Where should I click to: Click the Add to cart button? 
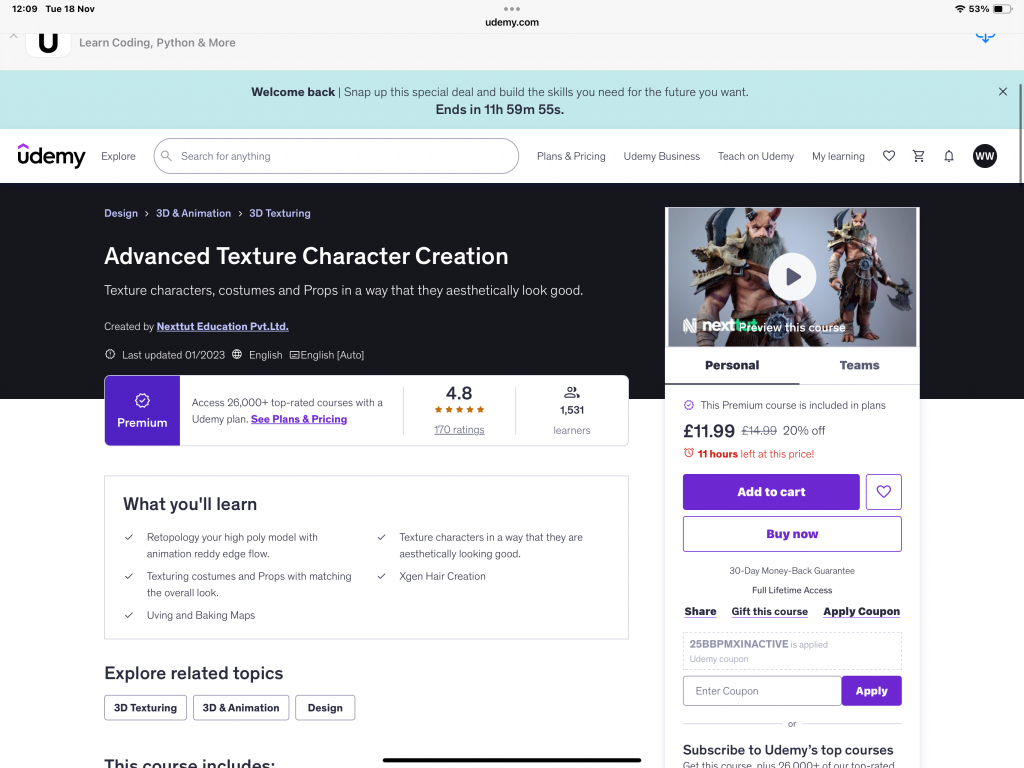(x=771, y=492)
